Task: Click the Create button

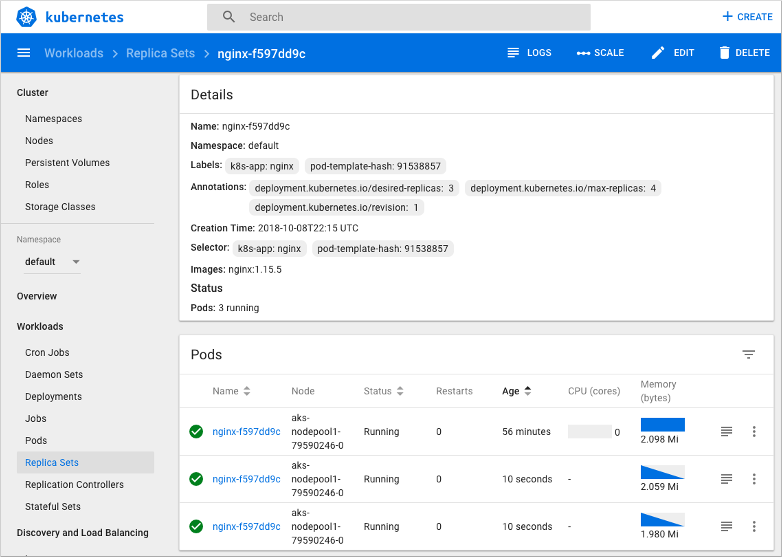Action: point(747,17)
